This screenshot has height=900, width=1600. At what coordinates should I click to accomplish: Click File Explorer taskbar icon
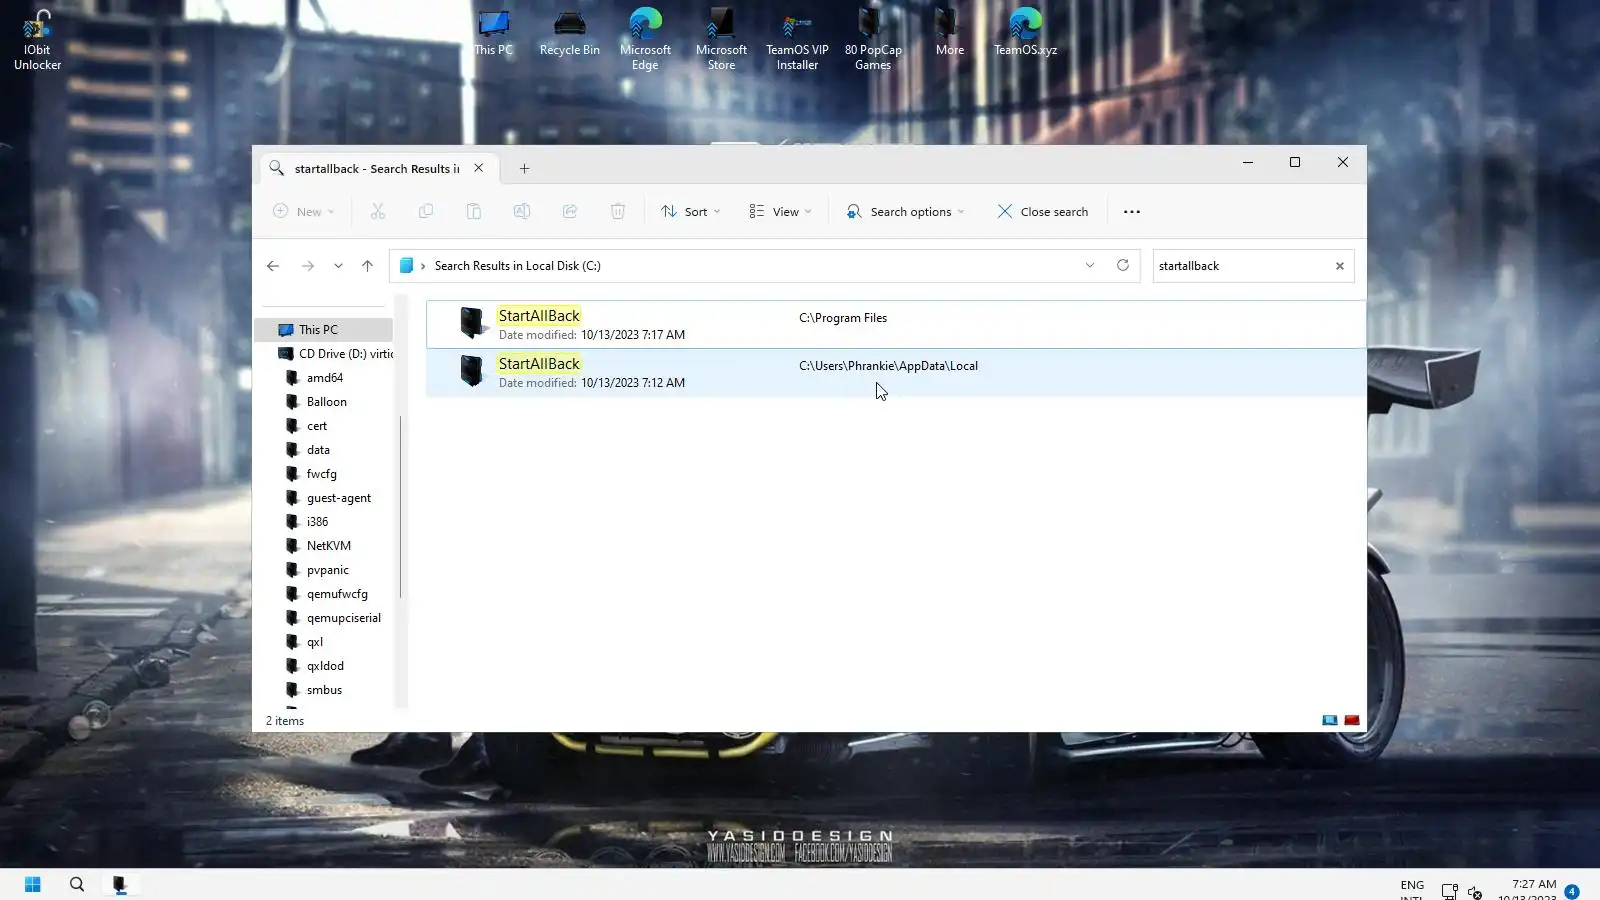(x=120, y=884)
